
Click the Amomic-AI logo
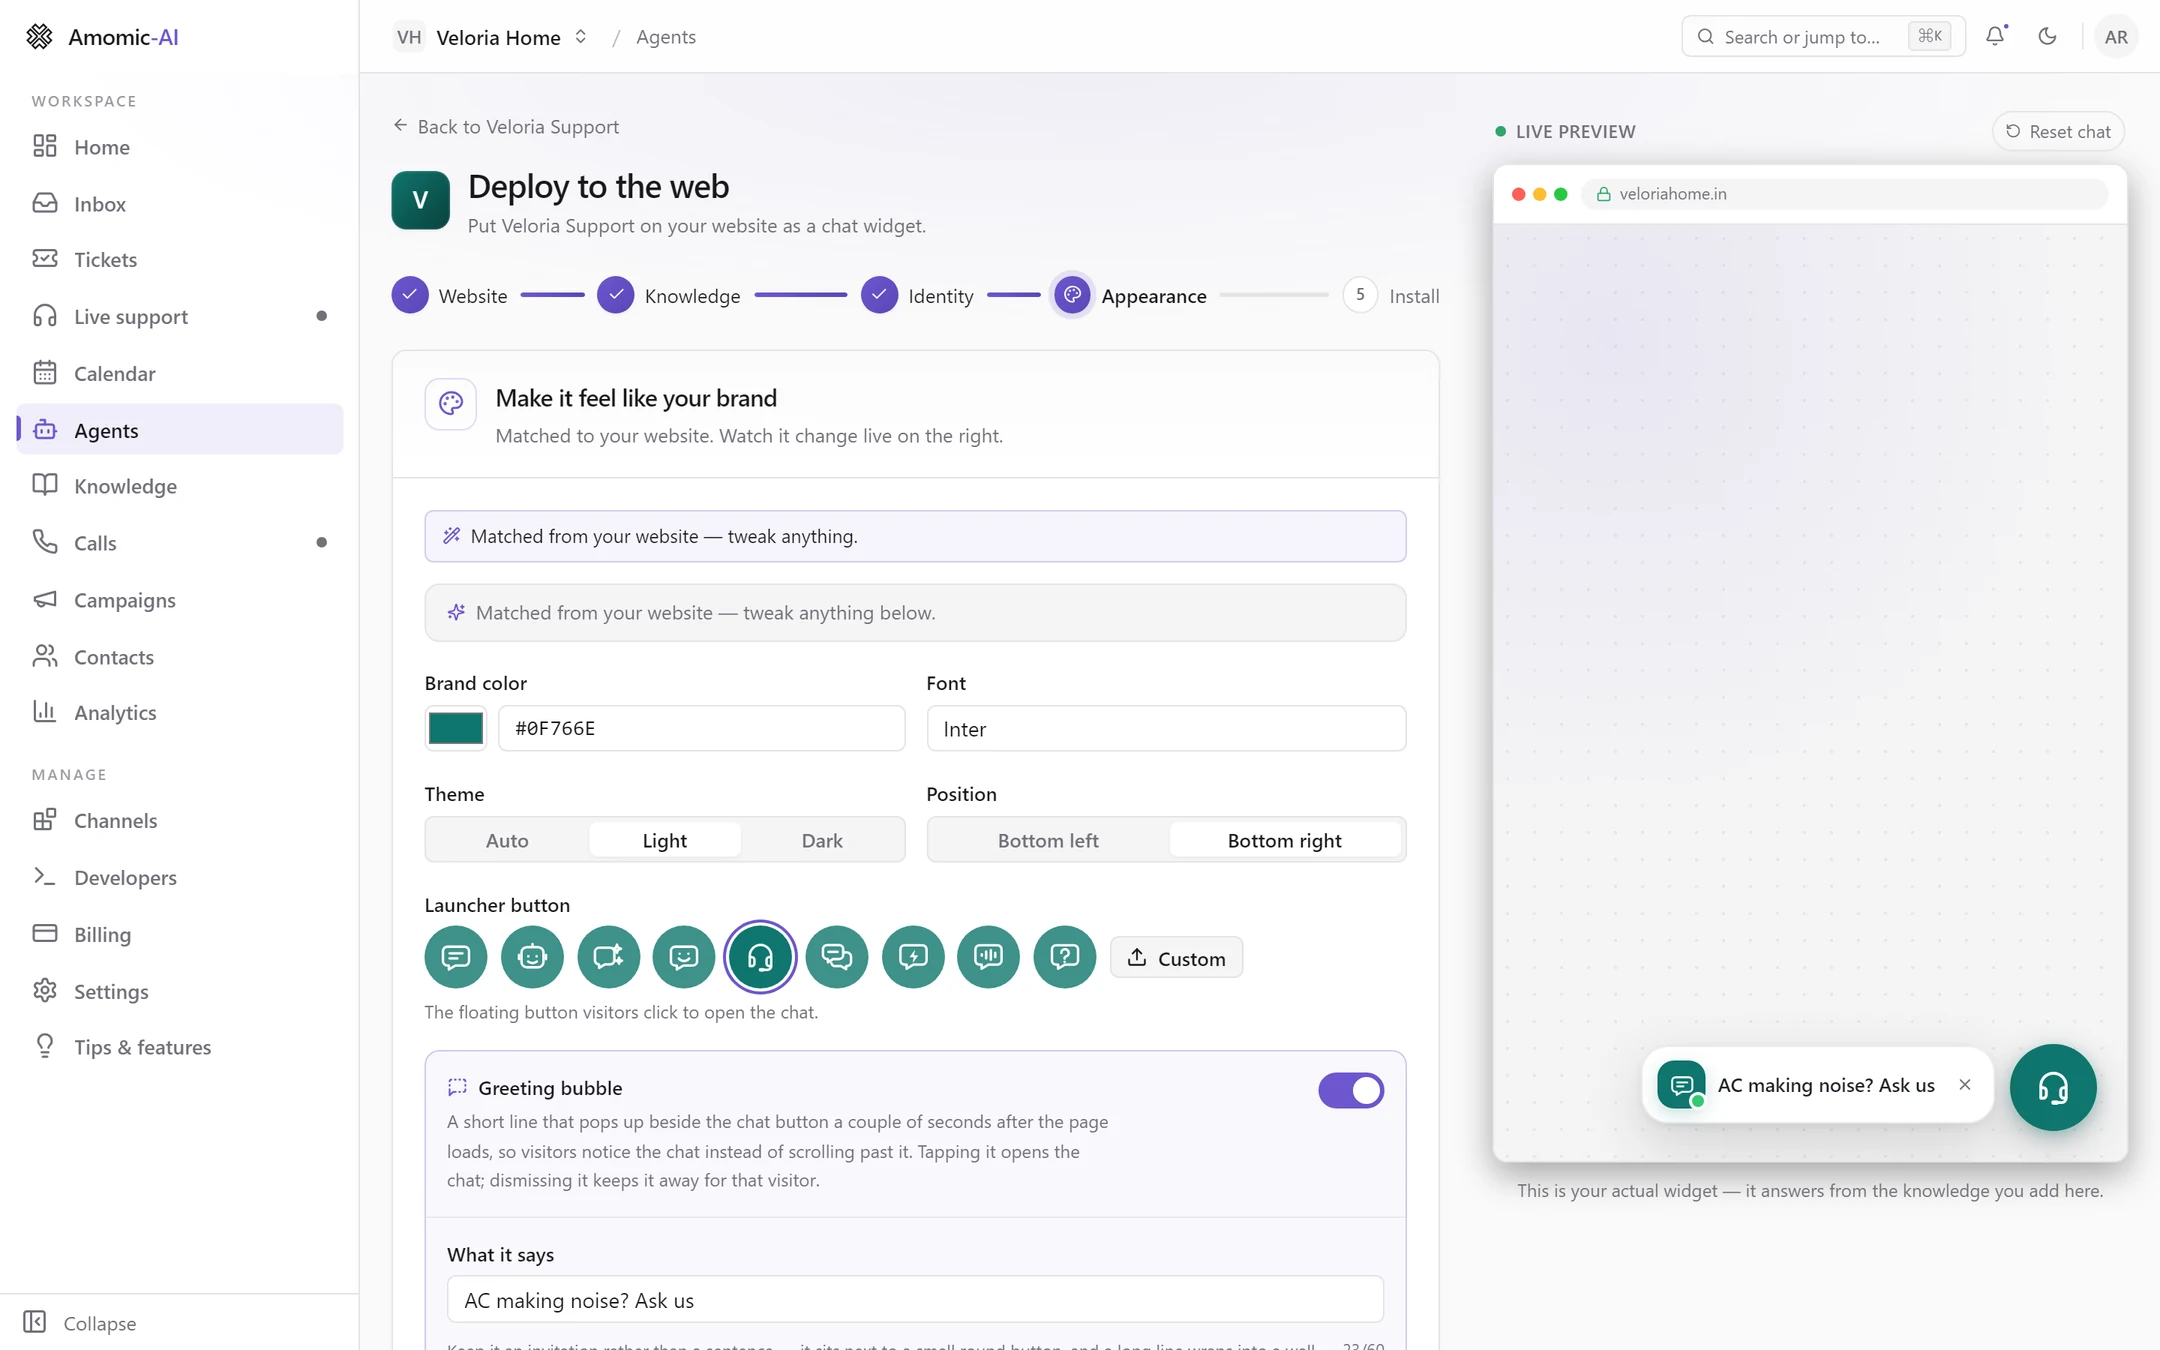tap(103, 36)
